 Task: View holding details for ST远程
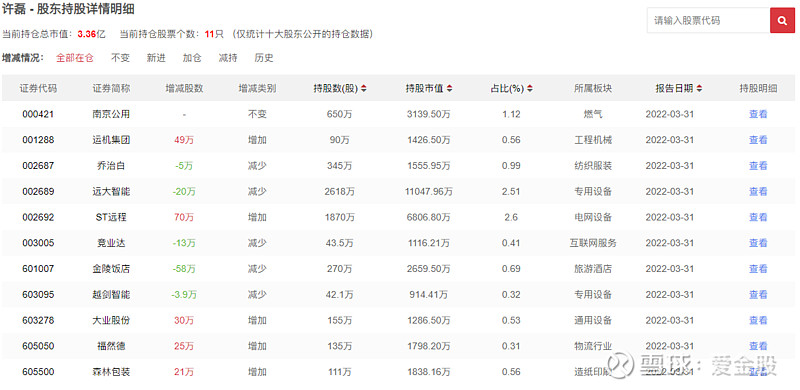tap(758, 217)
